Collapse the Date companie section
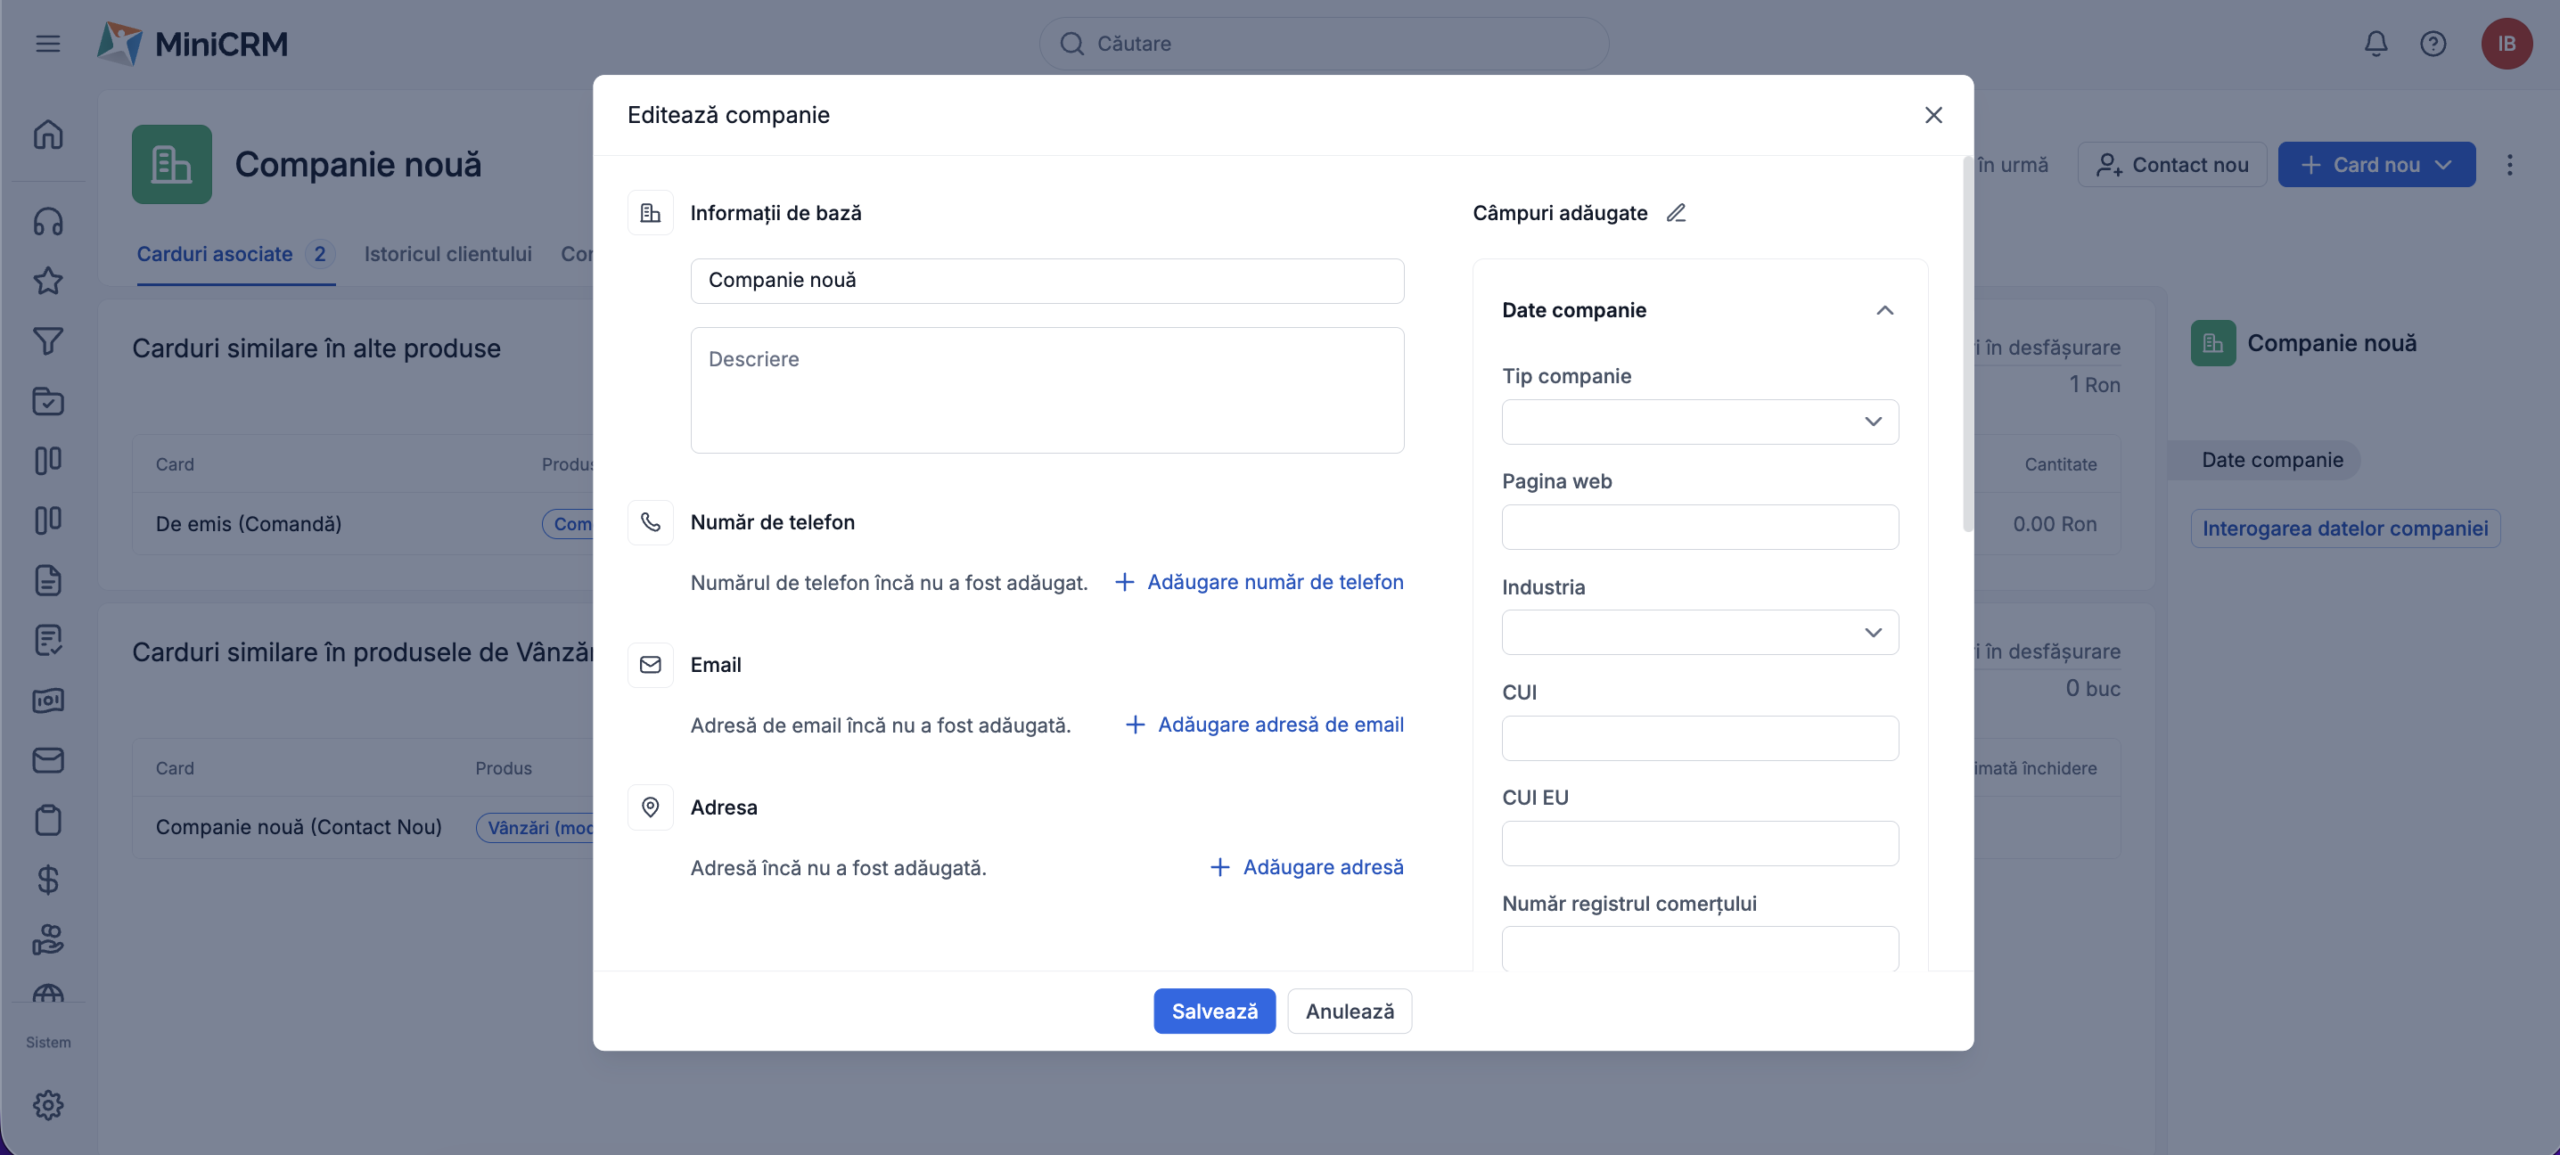This screenshot has height=1155, width=2560. pyautogui.click(x=1884, y=310)
